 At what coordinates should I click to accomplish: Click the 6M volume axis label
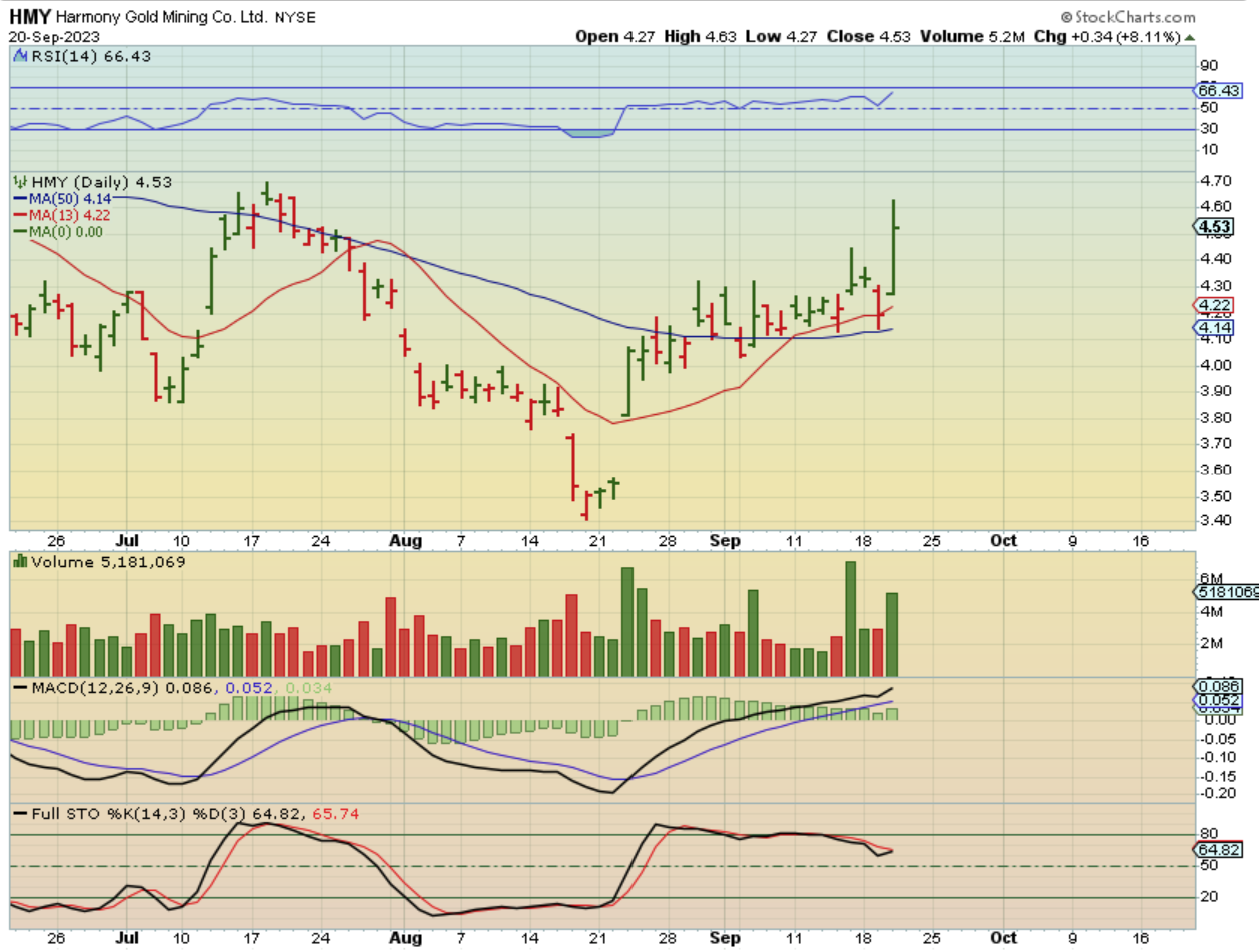(1213, 578)
